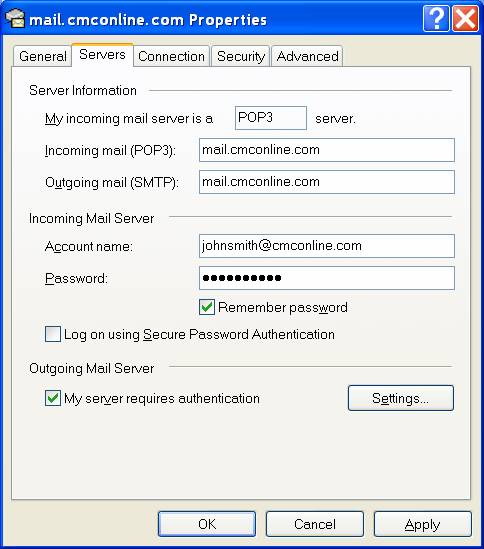Screen dimensions: 484x549
Task: Click the Cancel button
Action: (314, 524)
